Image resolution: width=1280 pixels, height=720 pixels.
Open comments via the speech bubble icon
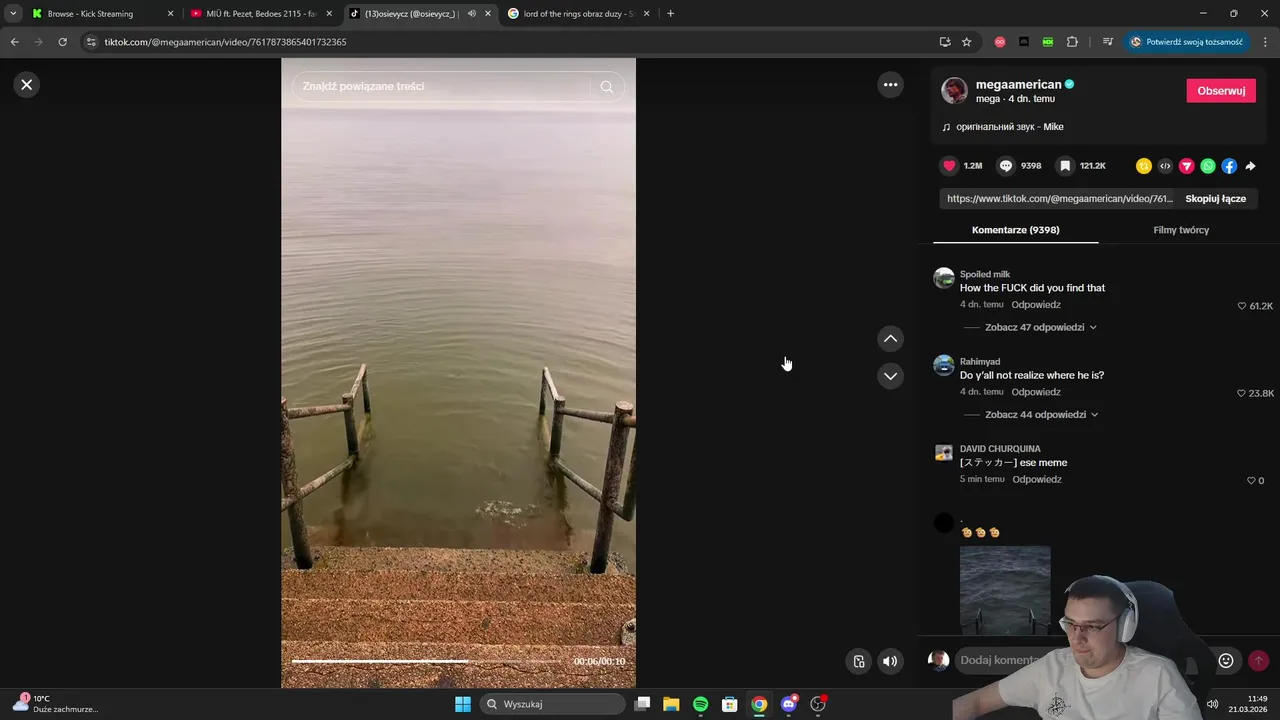click(x=1006, y=166)
